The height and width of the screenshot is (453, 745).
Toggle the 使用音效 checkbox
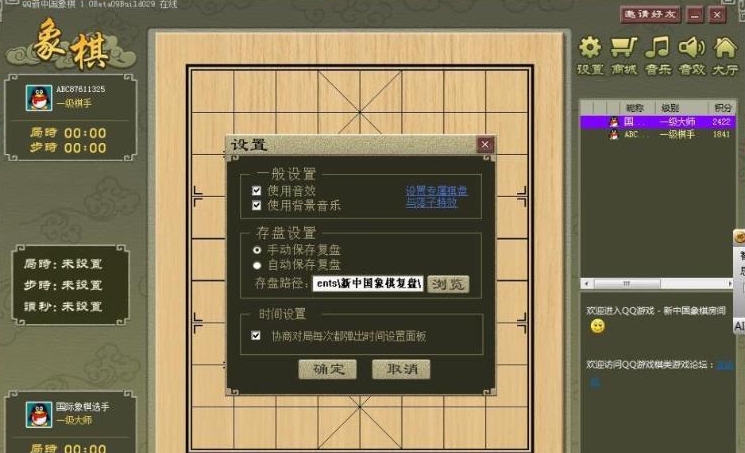click(x=257, y=191)
